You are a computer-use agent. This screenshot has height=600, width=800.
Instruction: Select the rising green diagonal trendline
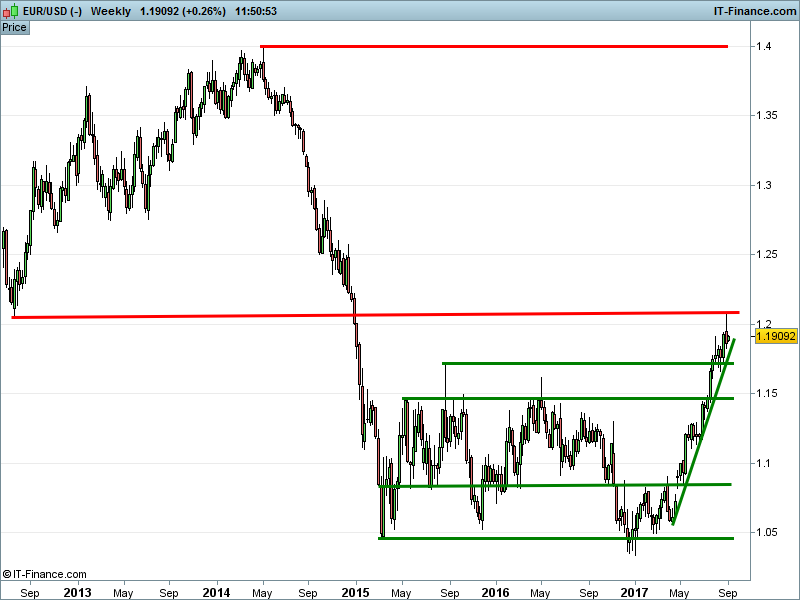click(704, 432)
